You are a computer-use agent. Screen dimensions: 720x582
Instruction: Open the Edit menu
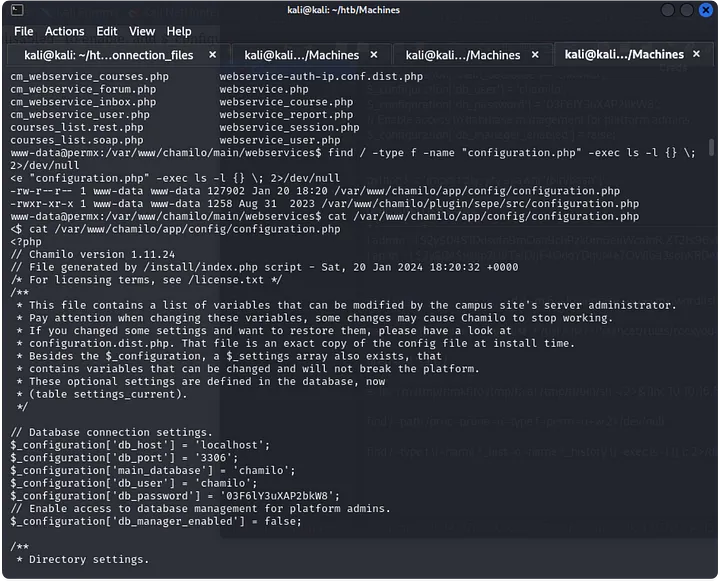(x=107, y=31)
